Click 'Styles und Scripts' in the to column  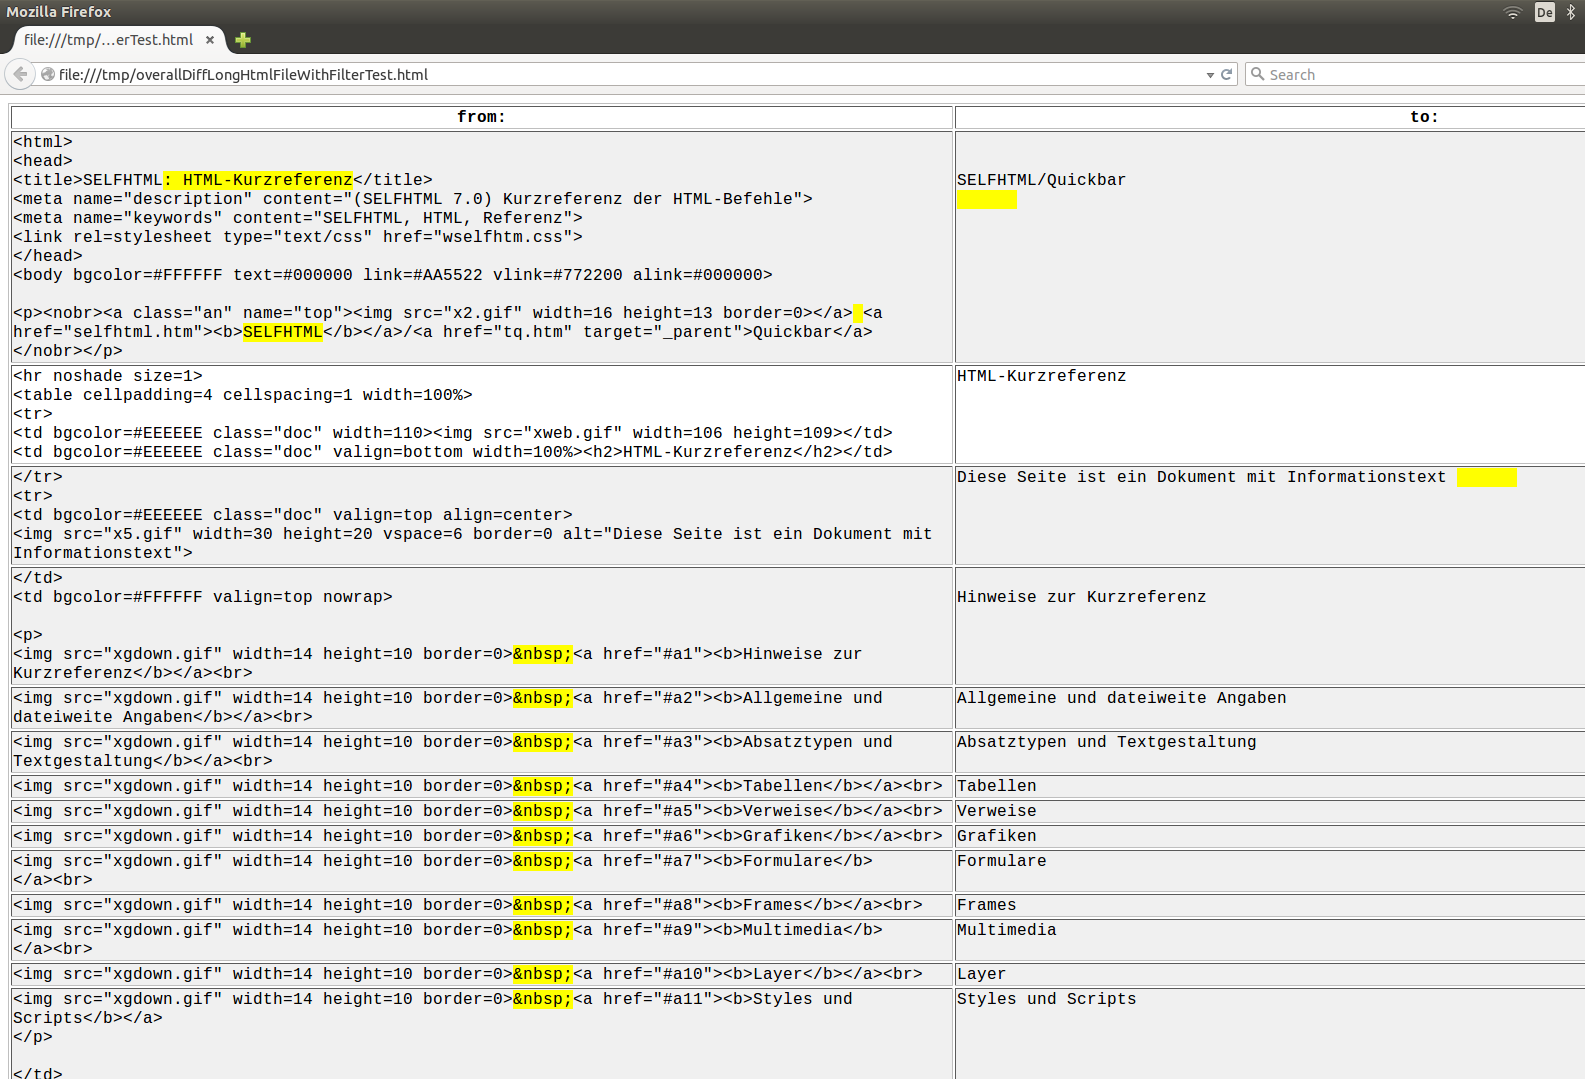coord(1046,999)
